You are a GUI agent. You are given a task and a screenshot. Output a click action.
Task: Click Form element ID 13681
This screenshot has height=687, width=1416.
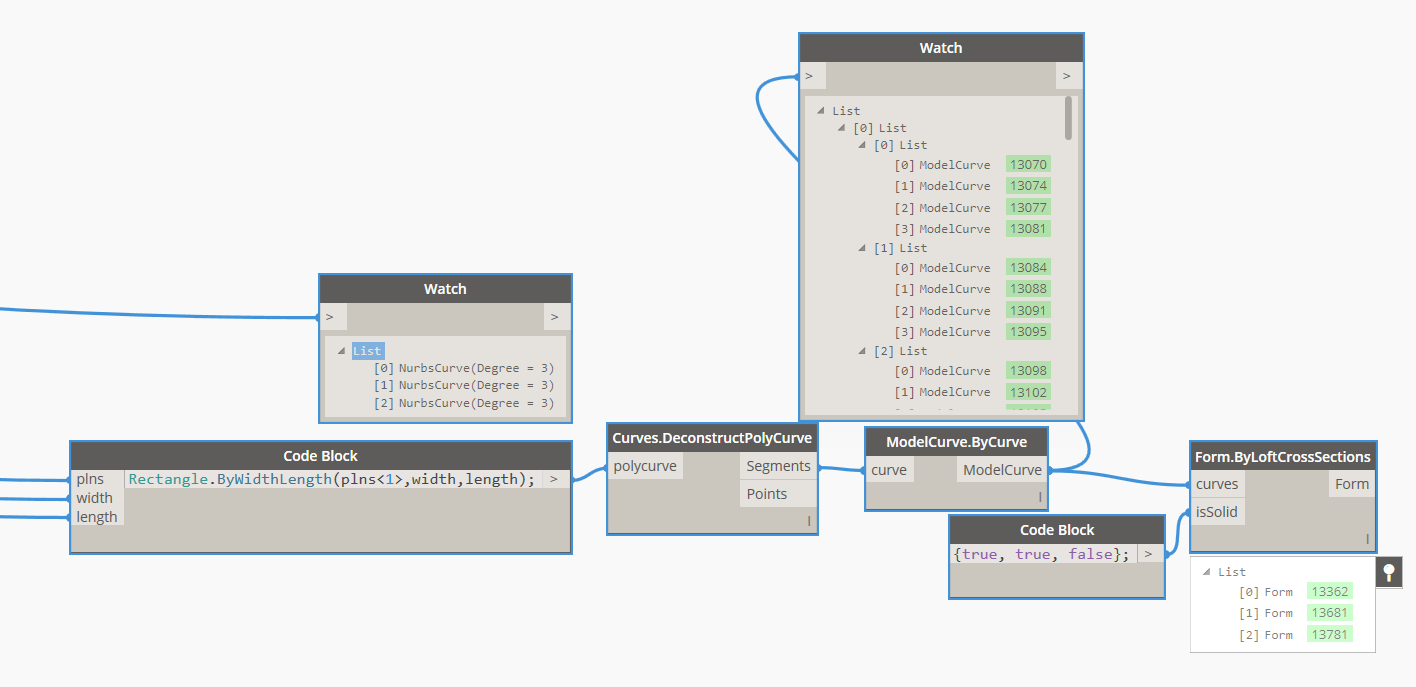pos(1329,613)
